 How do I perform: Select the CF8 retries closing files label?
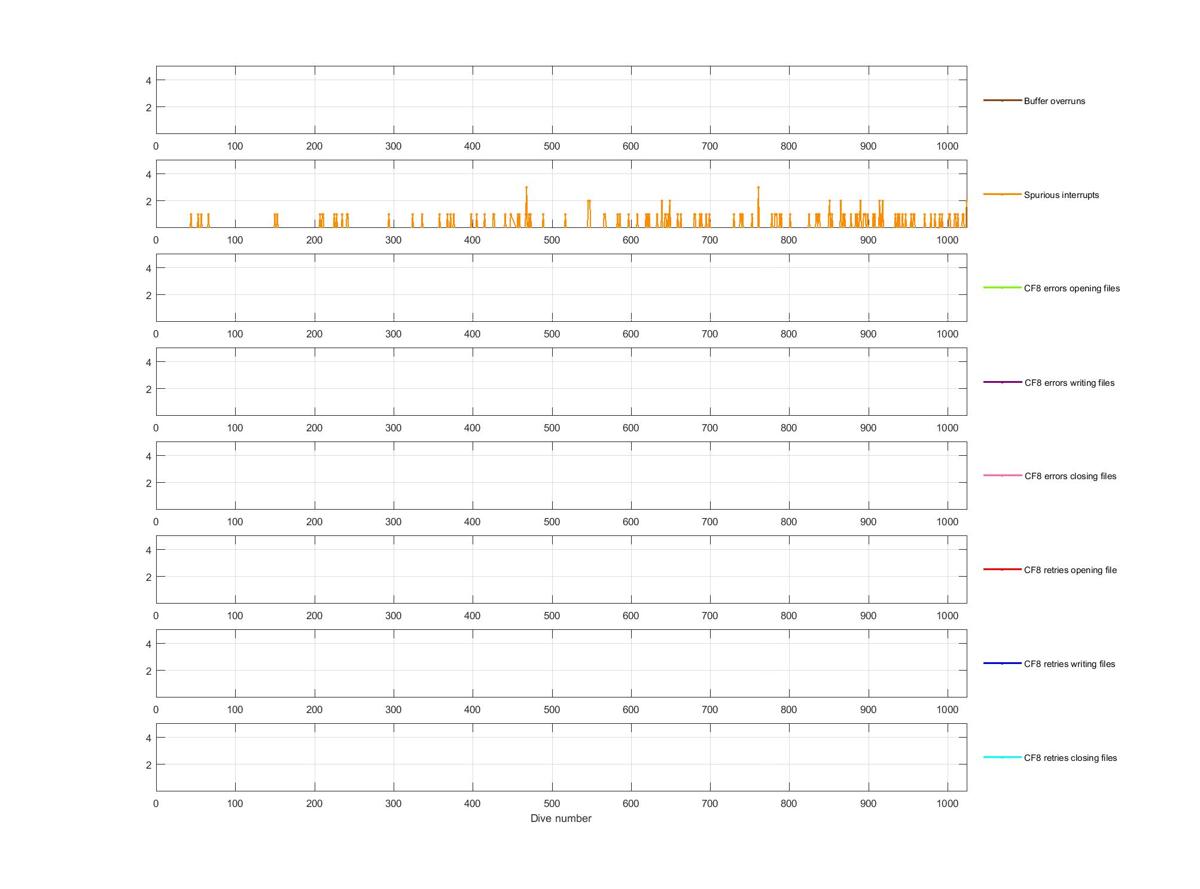[1070, 758]
